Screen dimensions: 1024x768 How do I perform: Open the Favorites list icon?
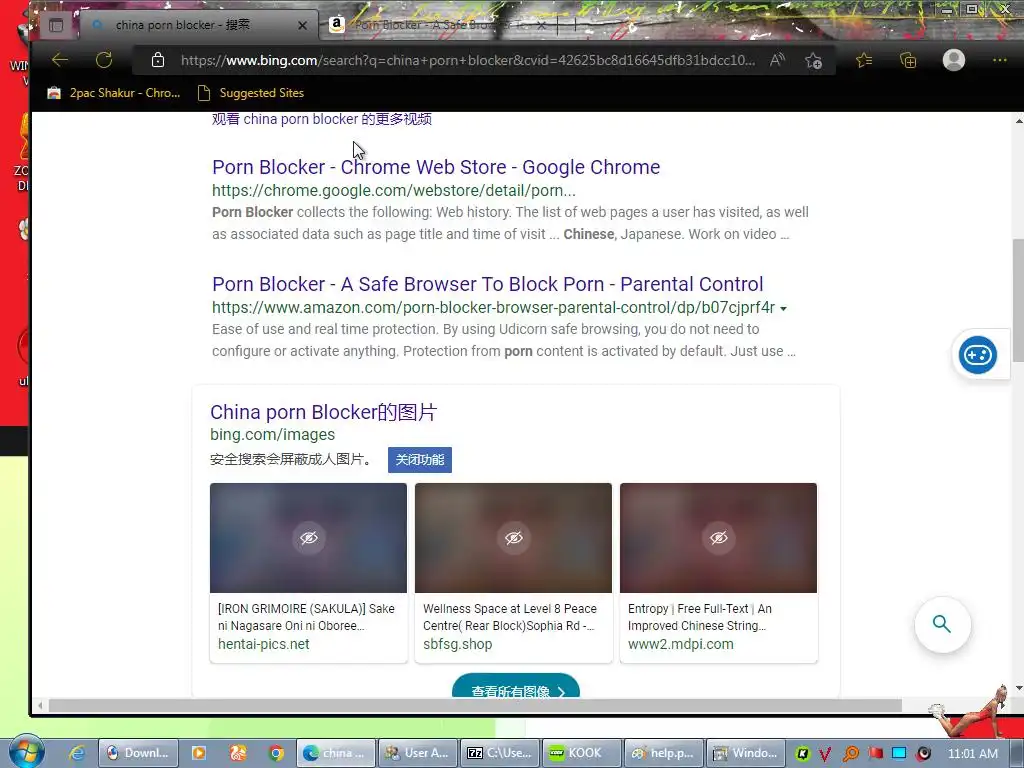tap(864, 60)
